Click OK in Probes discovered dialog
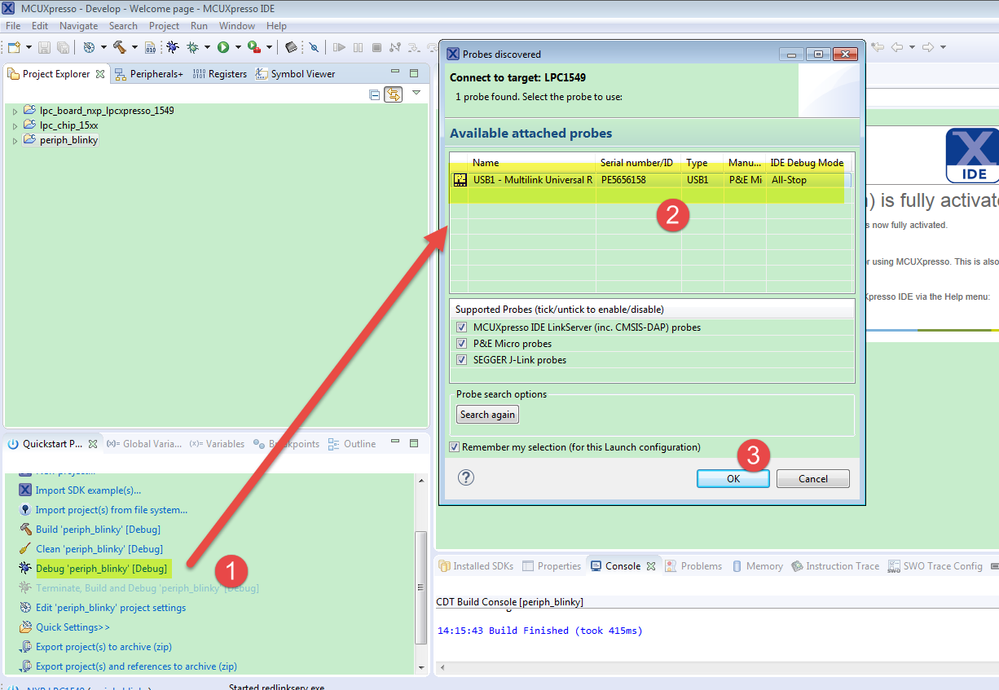The width and height of the screenshot is (999, 690). (733, 478)
